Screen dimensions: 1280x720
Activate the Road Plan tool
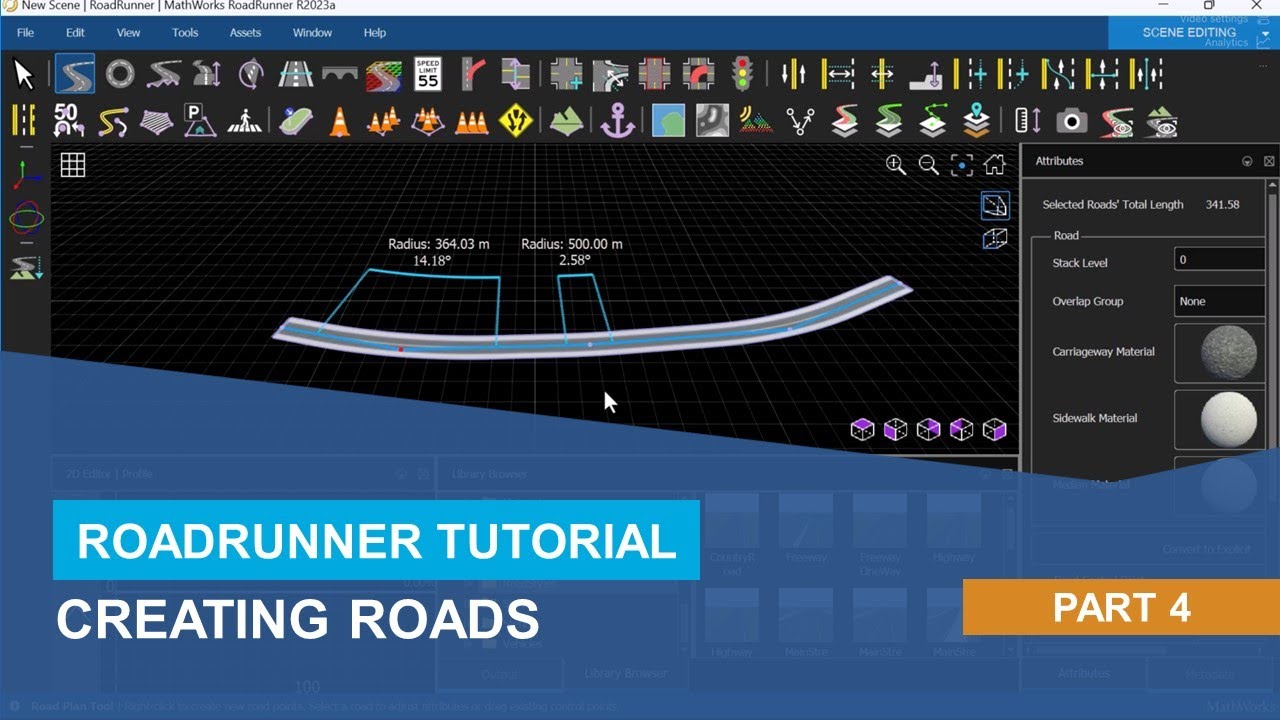click(74, 74)
